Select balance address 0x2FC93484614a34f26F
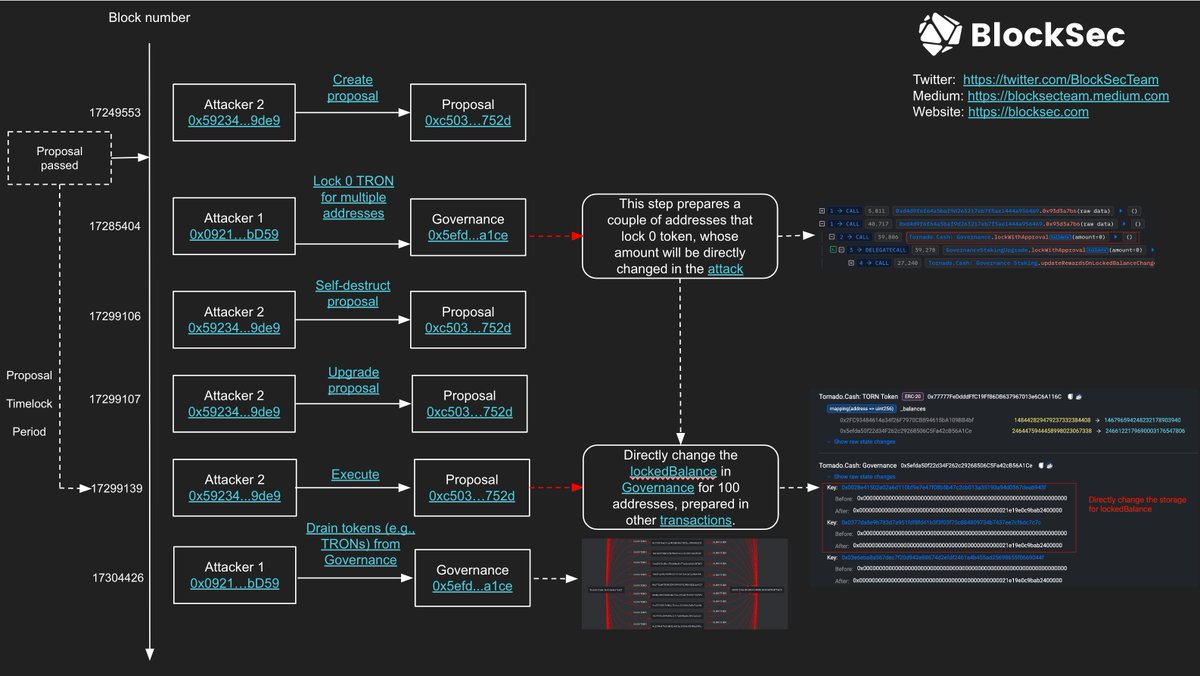The image size is (1200, 676). (x=906, y=420)
